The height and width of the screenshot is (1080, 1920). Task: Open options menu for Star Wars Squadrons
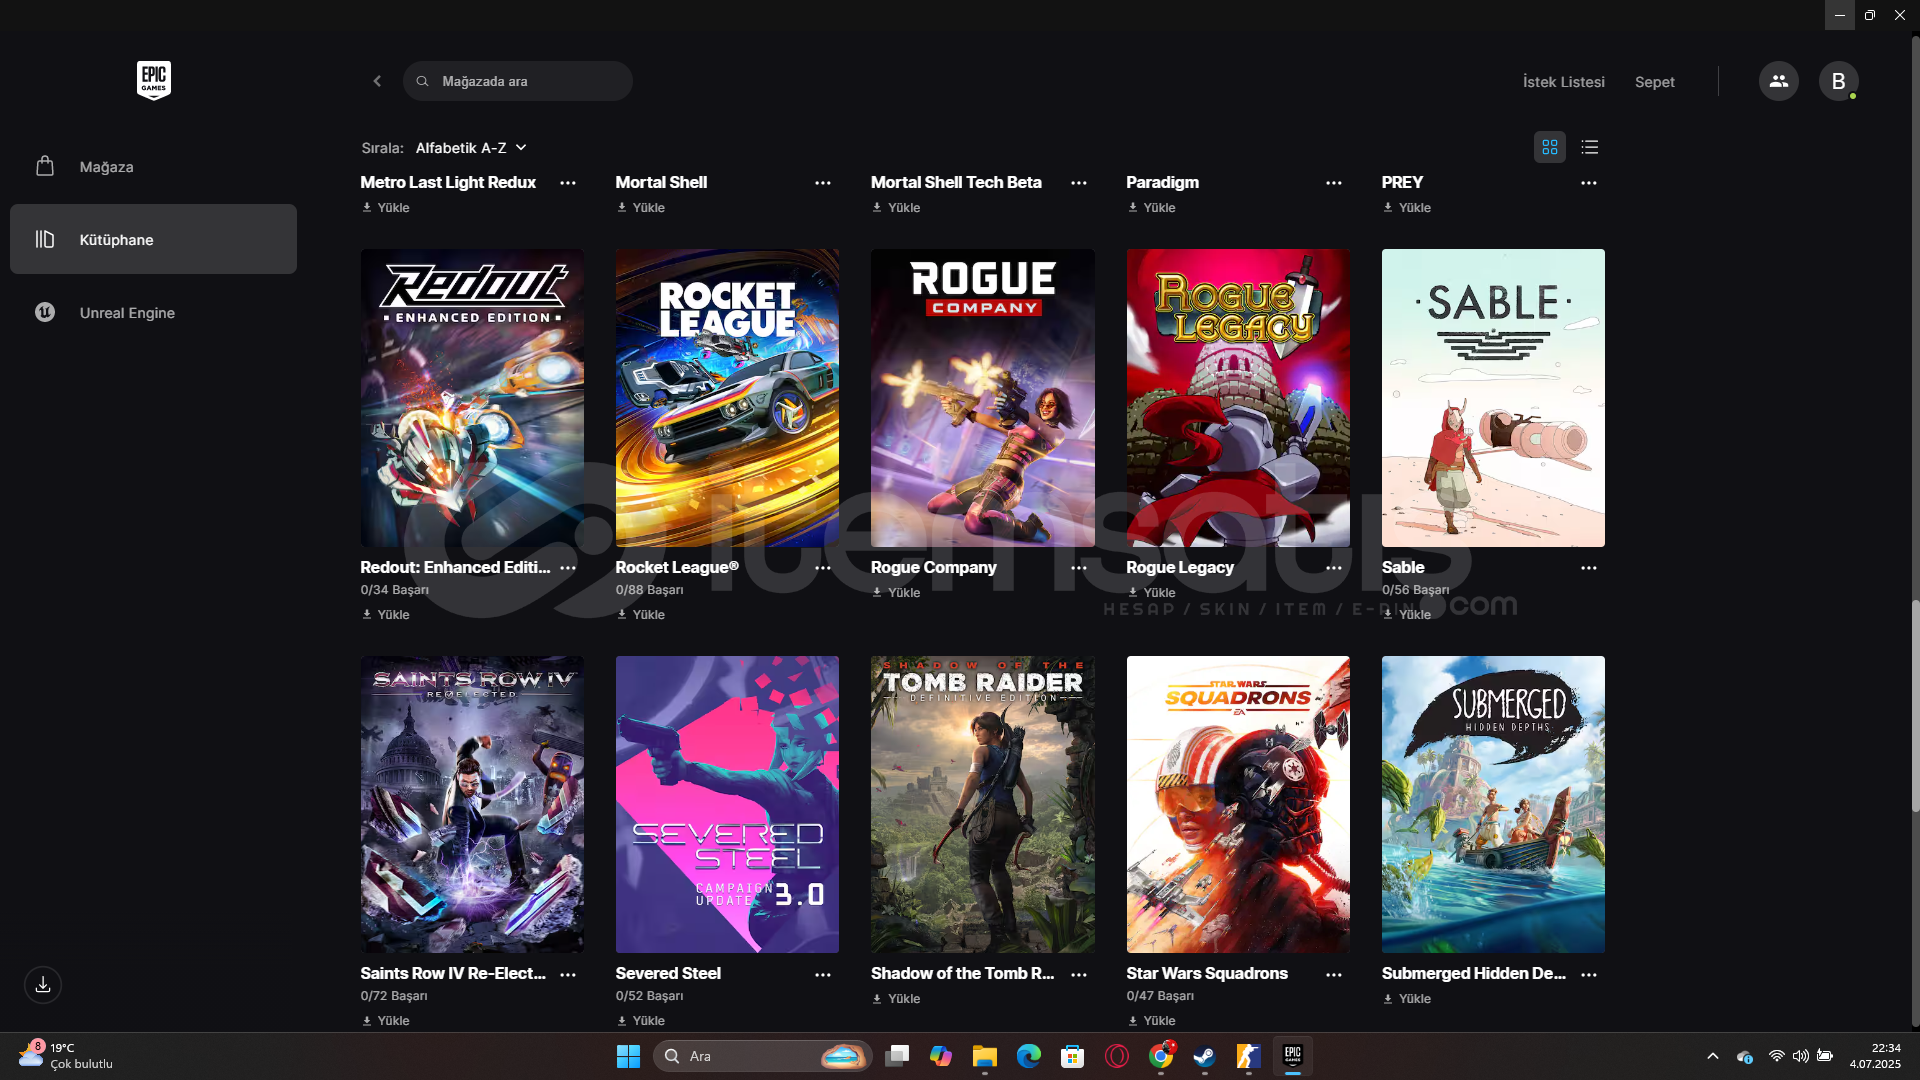coord(1334,975)
